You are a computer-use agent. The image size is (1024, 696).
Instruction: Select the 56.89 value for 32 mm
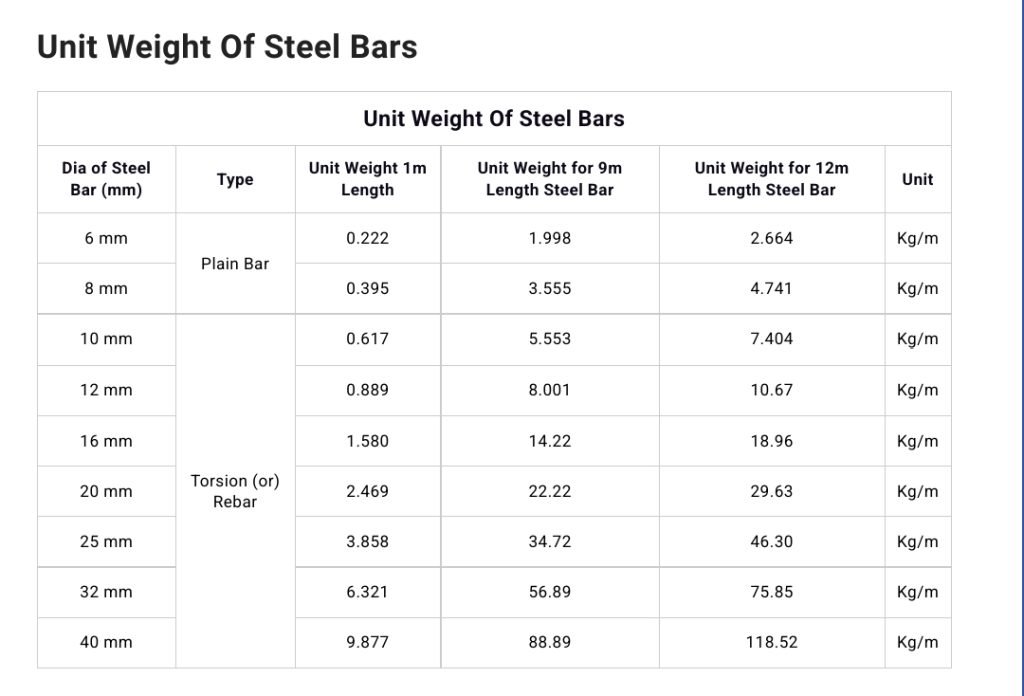point(550,592)
